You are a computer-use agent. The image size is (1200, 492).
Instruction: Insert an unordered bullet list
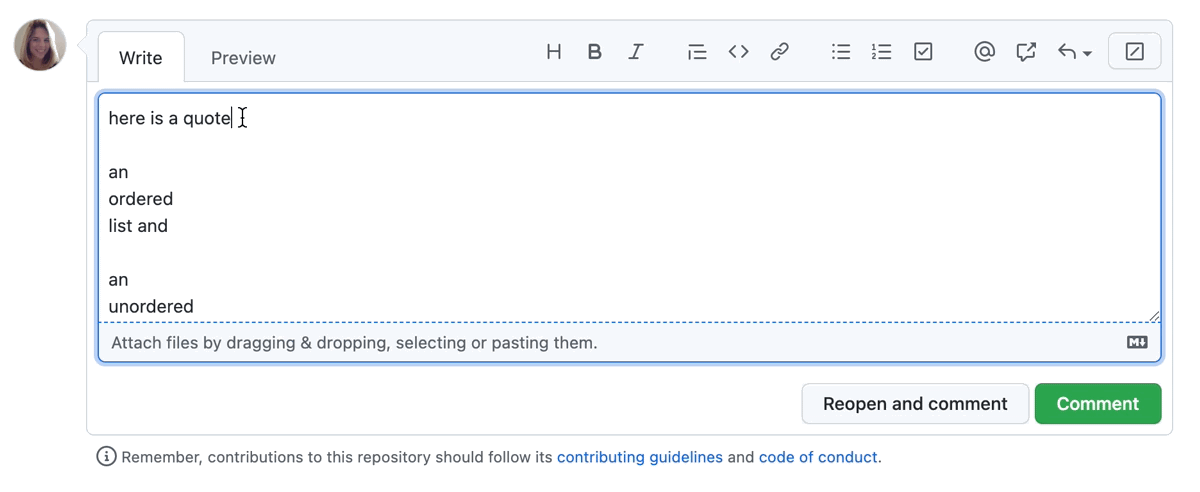click(x=841, y=52)
